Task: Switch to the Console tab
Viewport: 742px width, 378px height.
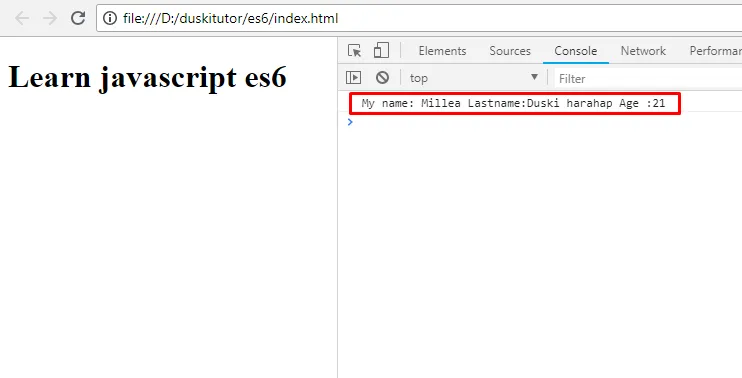Action: (575, 51)
